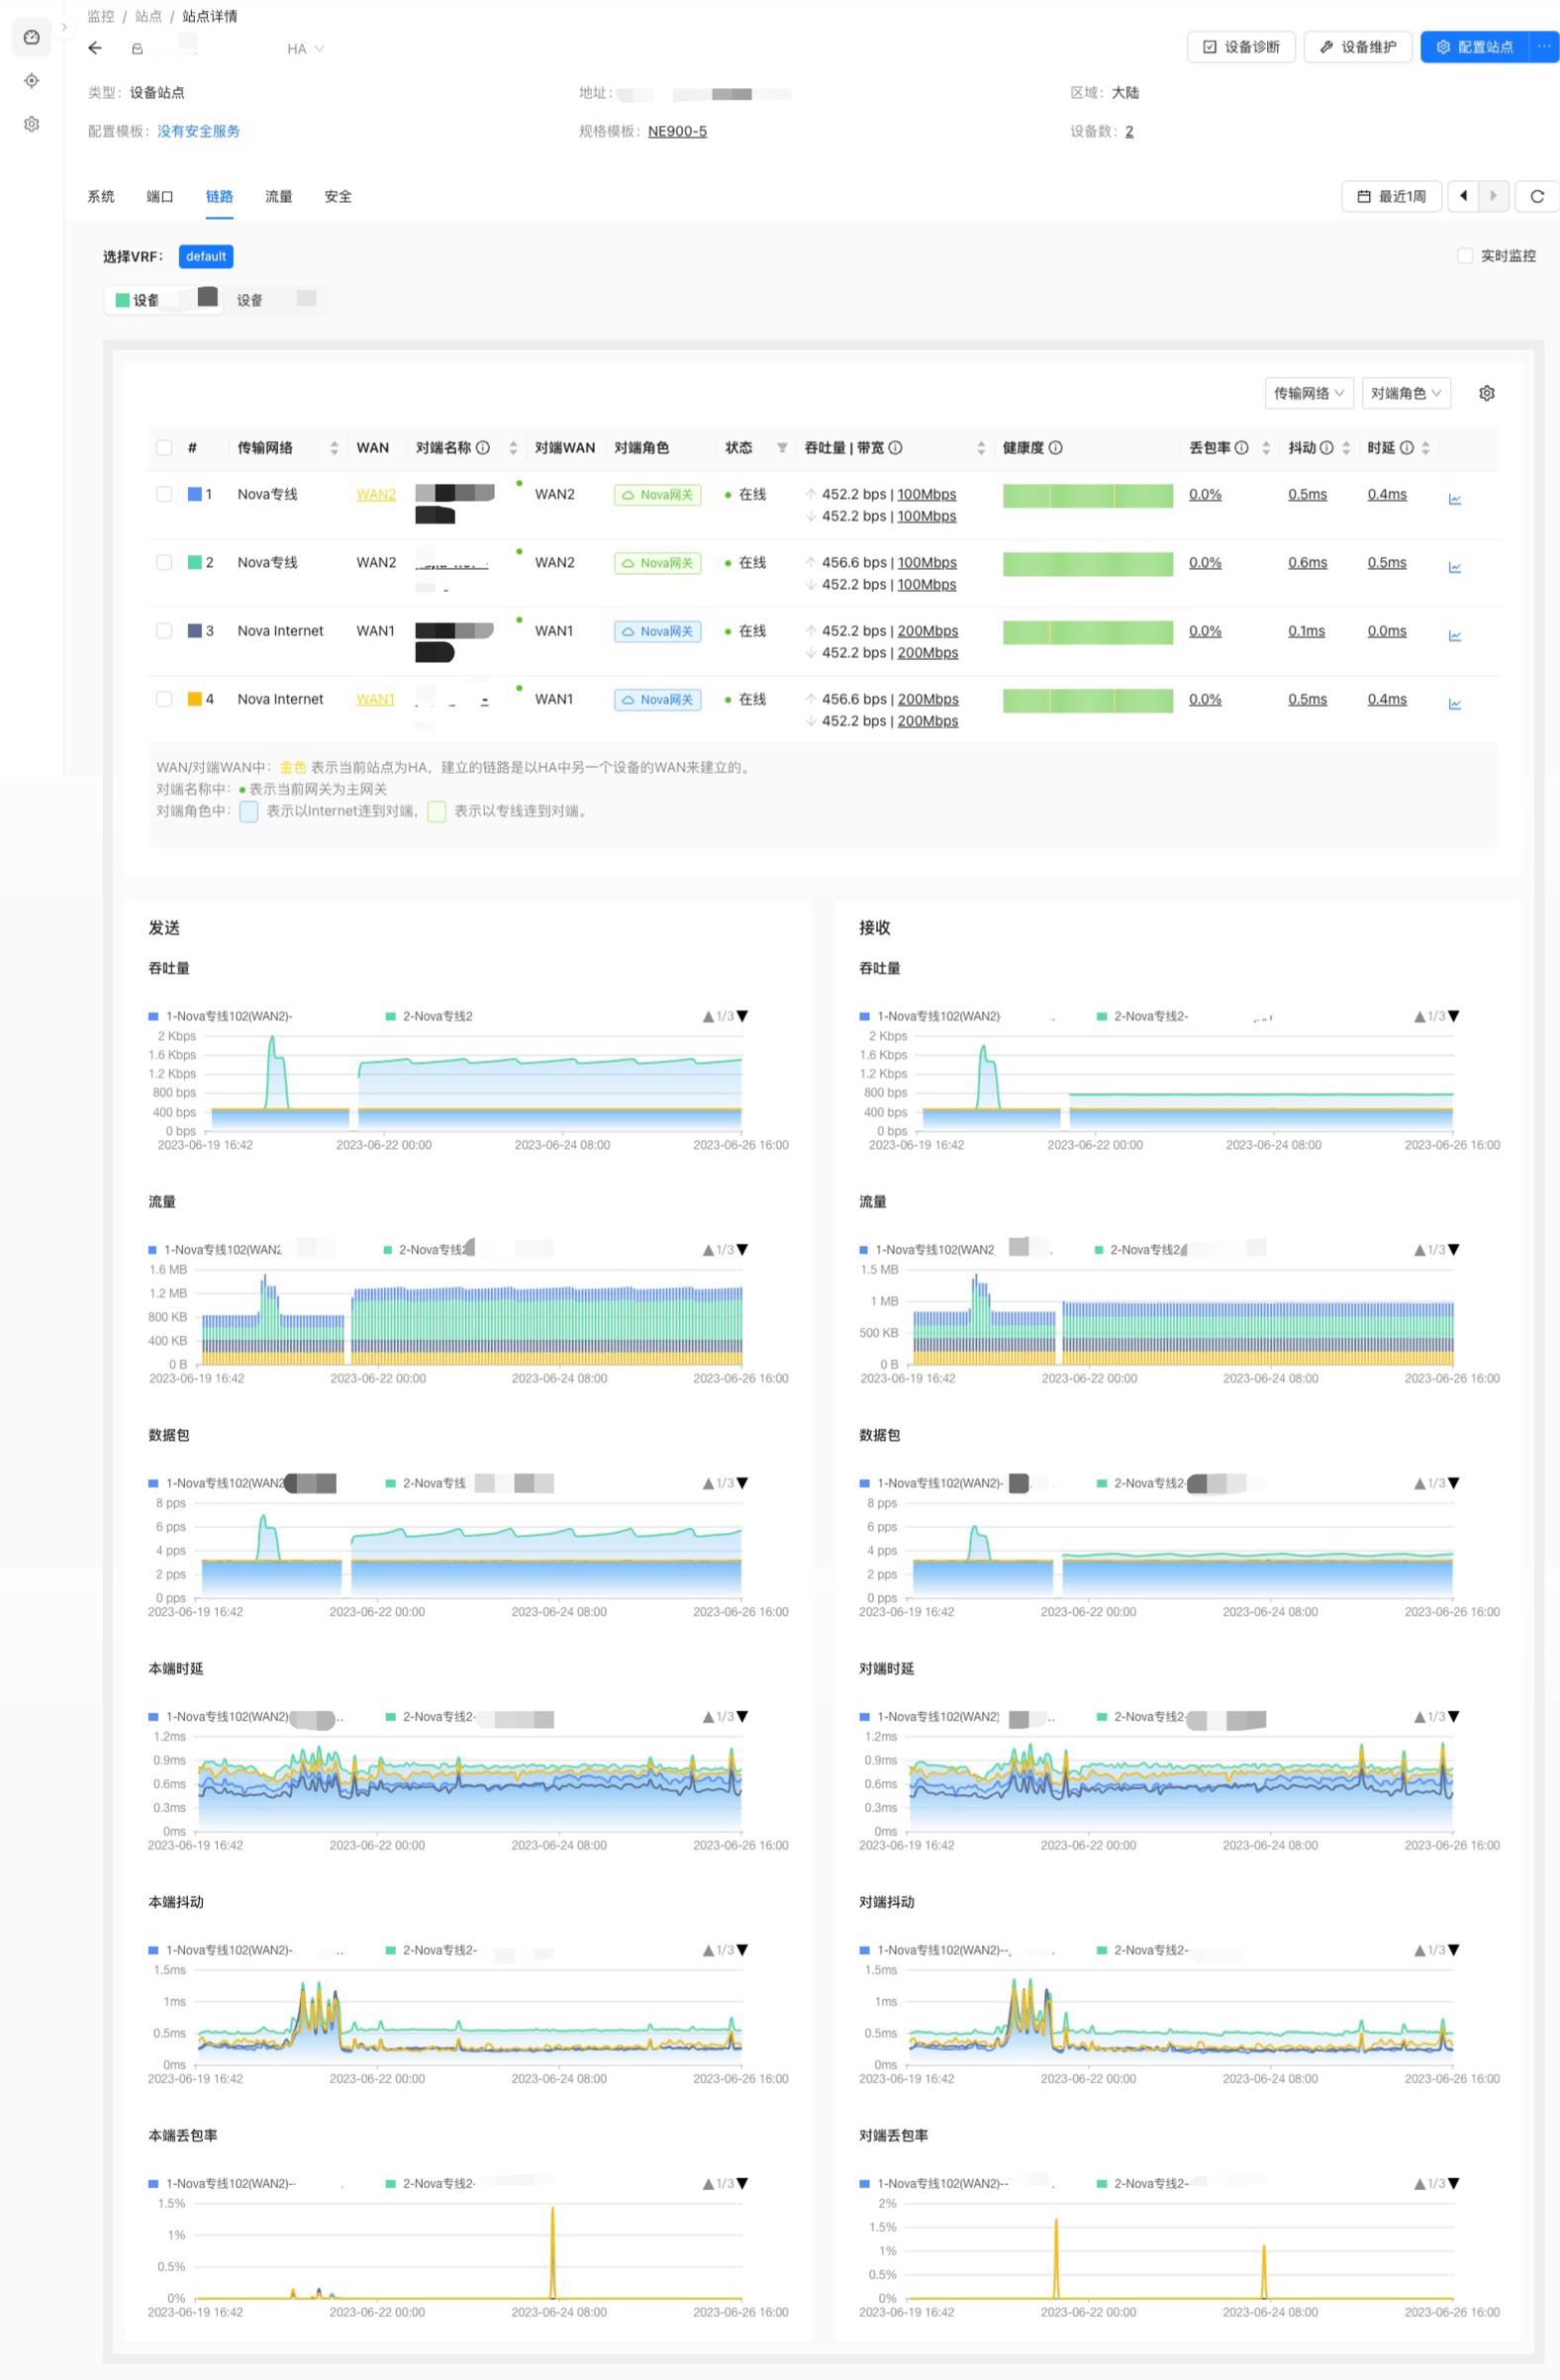Switch to the 端口 tab
Screen dimensions: 1560x2380
pyautogui.click(x=160, y=197)
